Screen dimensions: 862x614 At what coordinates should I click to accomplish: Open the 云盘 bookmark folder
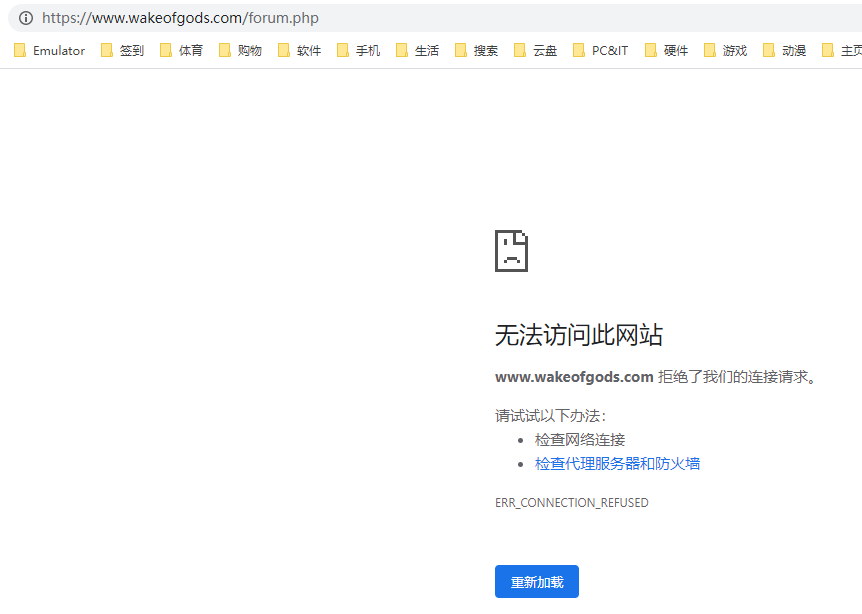point(535,51)
